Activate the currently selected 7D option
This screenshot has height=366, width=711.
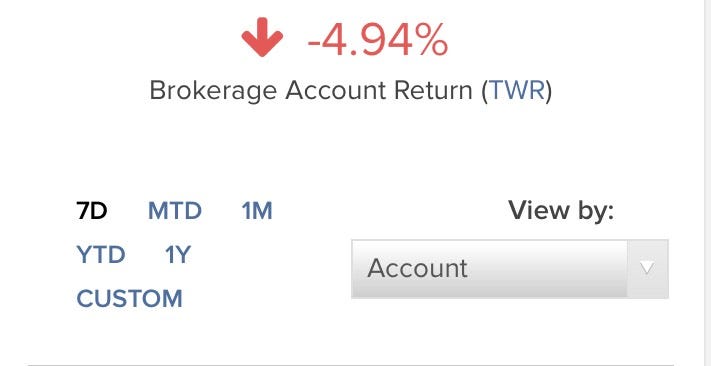point(92,211)
